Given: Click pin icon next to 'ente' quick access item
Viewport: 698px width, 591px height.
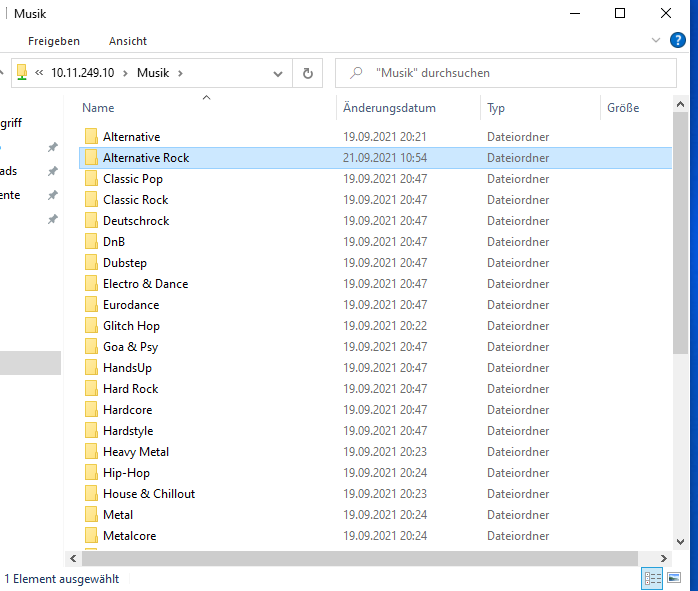Looking at the screenshot, I should 53,195.
